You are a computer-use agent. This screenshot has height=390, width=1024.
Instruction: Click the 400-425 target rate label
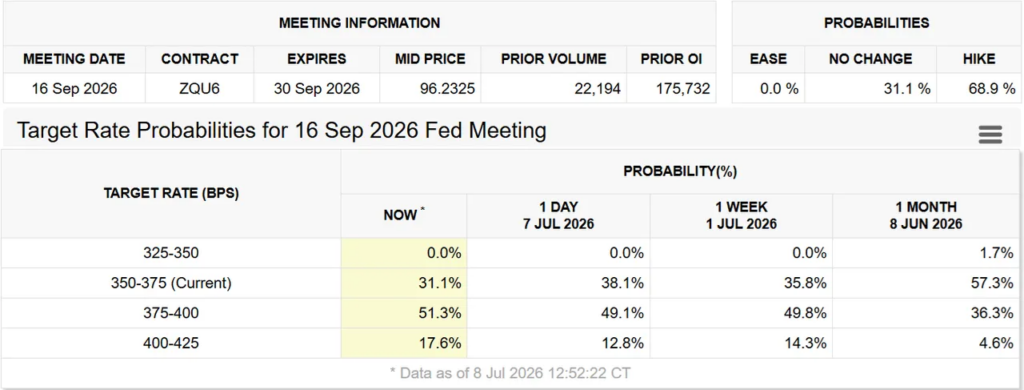pyautogui.click(x=171, y=342)
